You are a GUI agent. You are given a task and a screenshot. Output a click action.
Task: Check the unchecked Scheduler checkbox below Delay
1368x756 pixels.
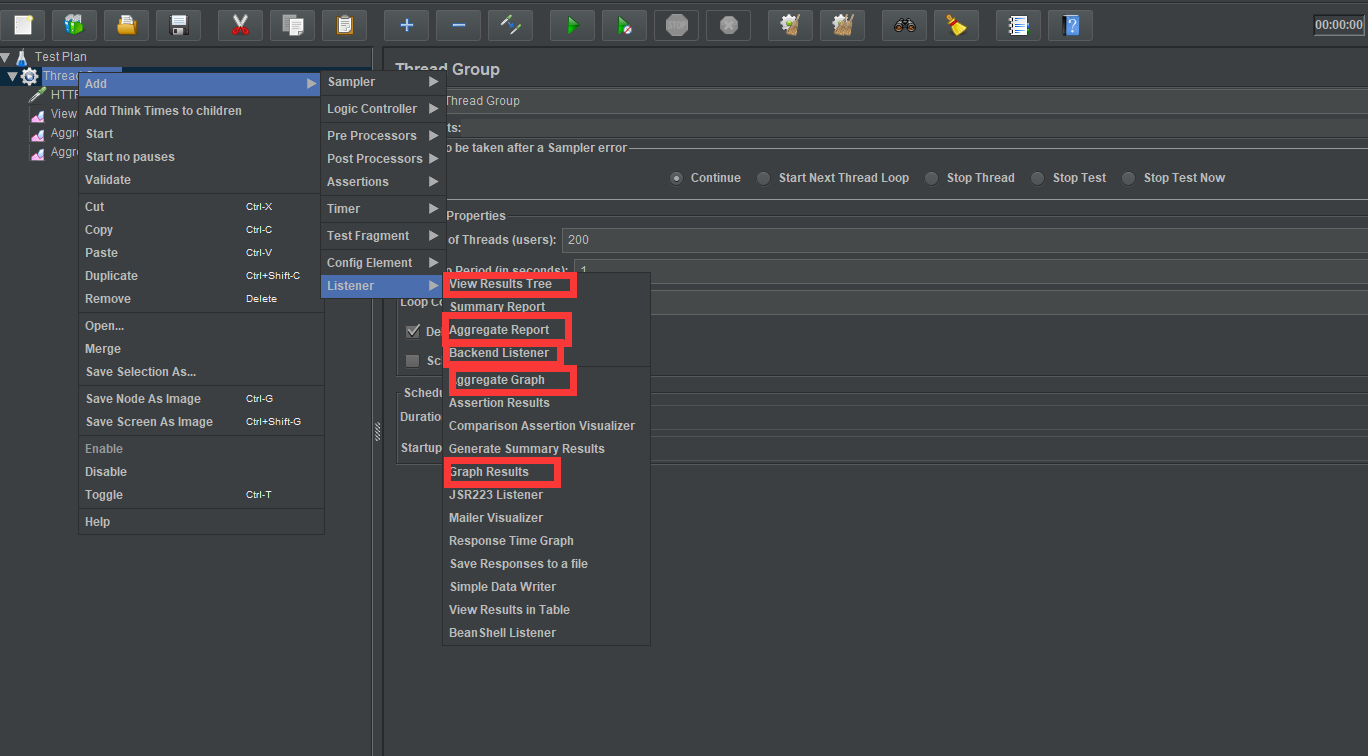tap(413, 361)
